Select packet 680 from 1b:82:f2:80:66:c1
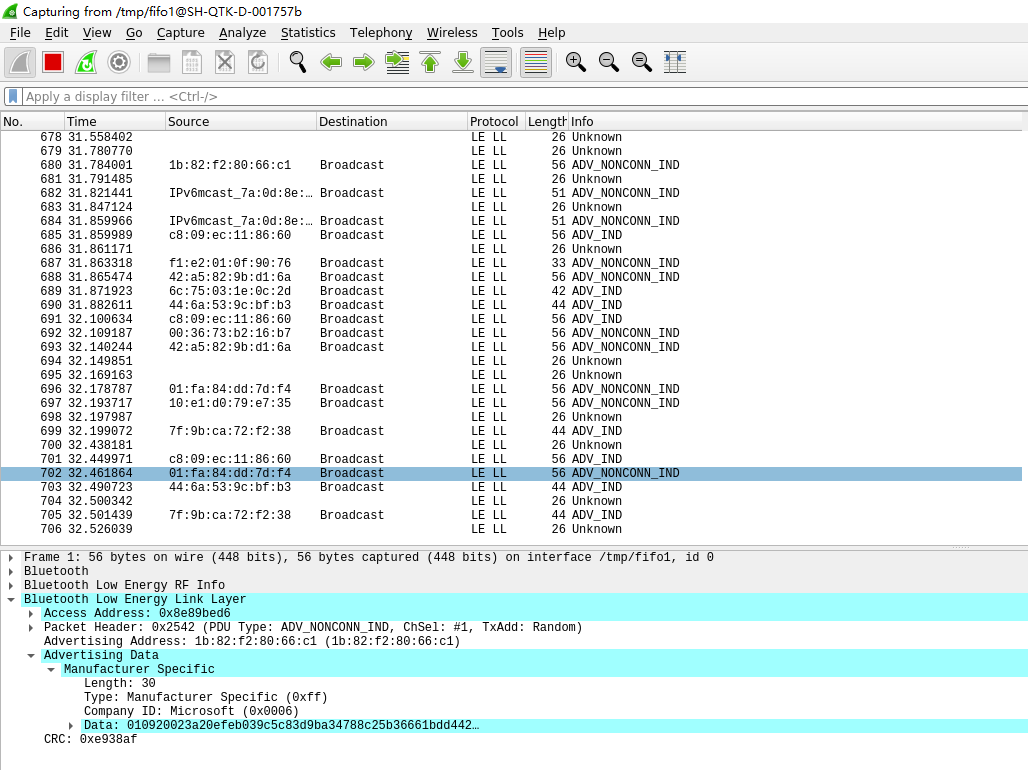 511,165
